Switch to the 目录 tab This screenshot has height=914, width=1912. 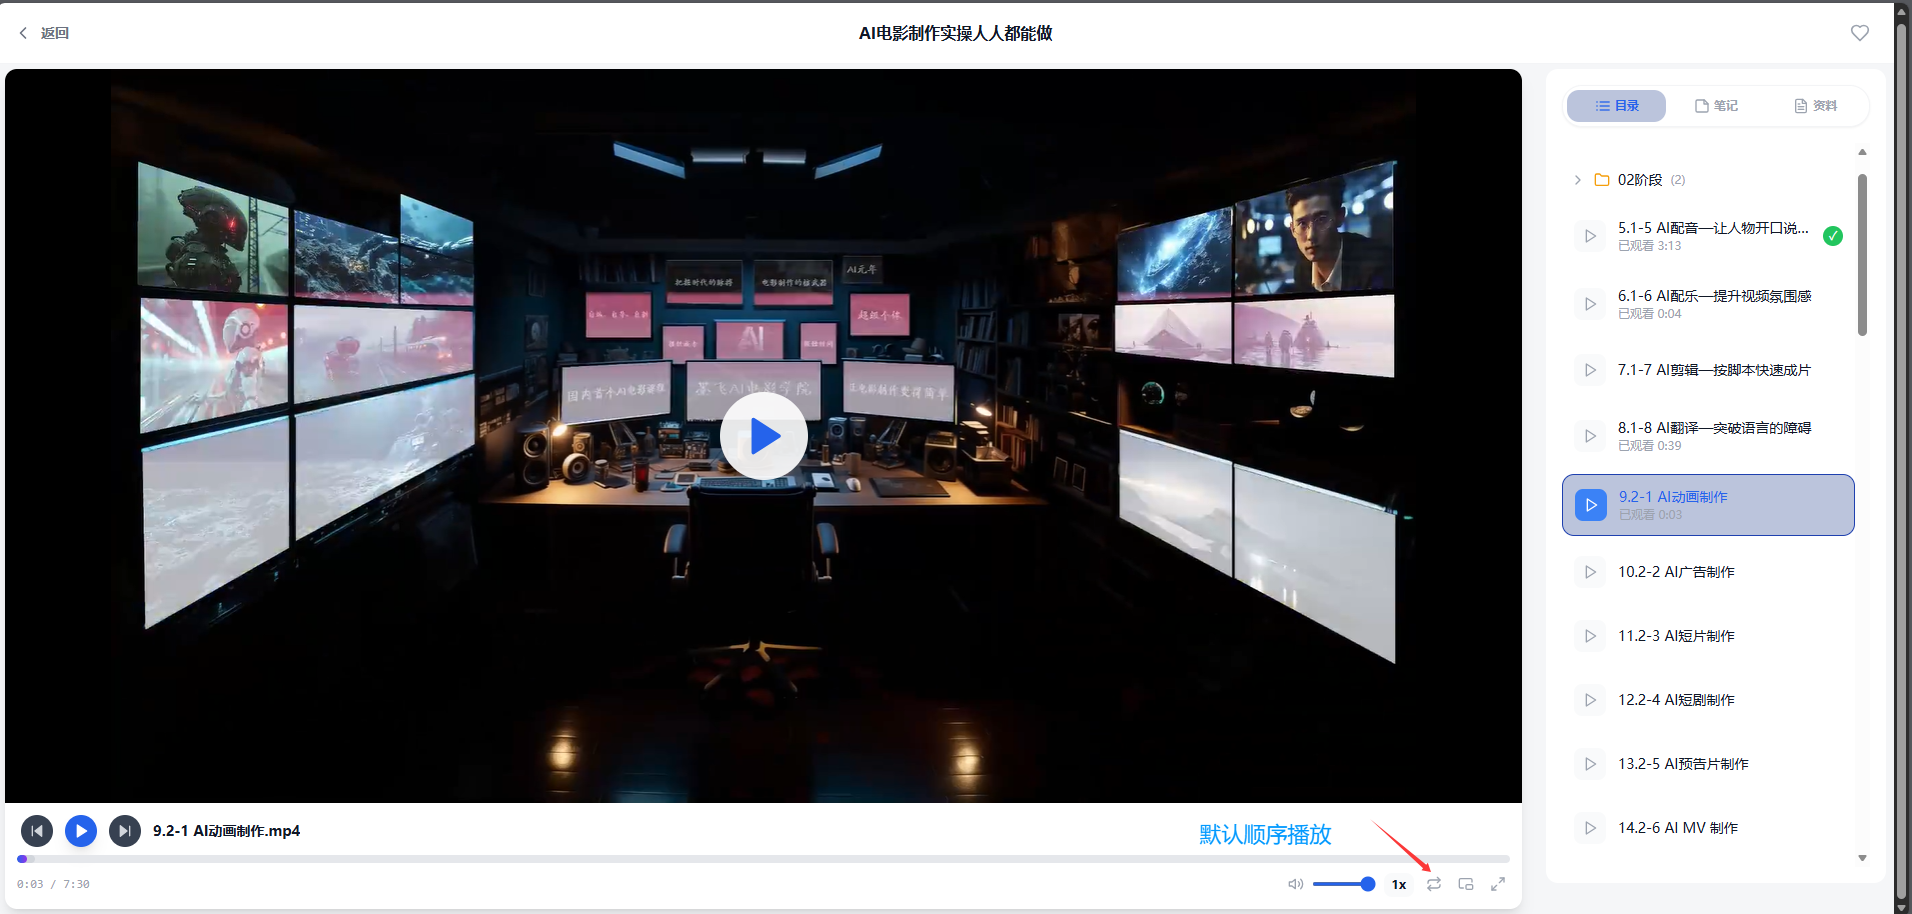1616,106
